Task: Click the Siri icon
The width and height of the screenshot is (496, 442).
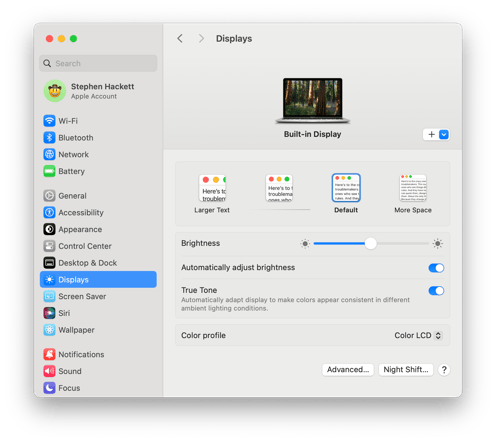Action: (49, 313)
